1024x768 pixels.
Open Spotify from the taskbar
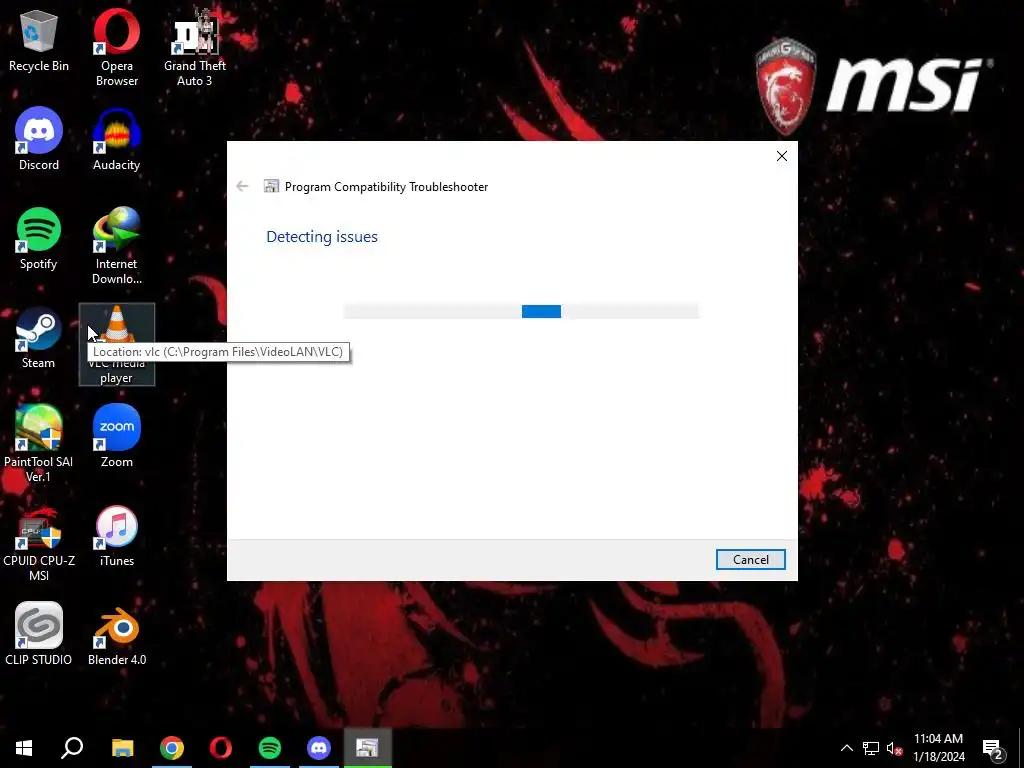270,748
